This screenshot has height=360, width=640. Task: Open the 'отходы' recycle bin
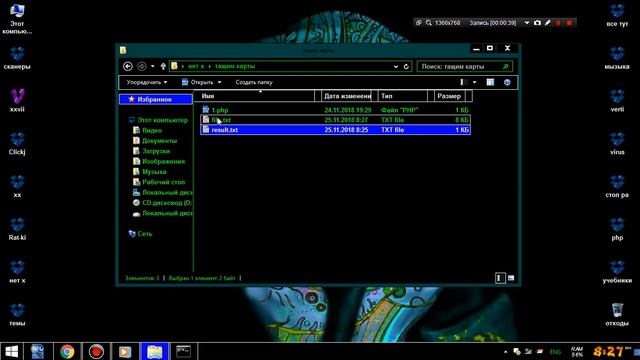pos(617,315)
